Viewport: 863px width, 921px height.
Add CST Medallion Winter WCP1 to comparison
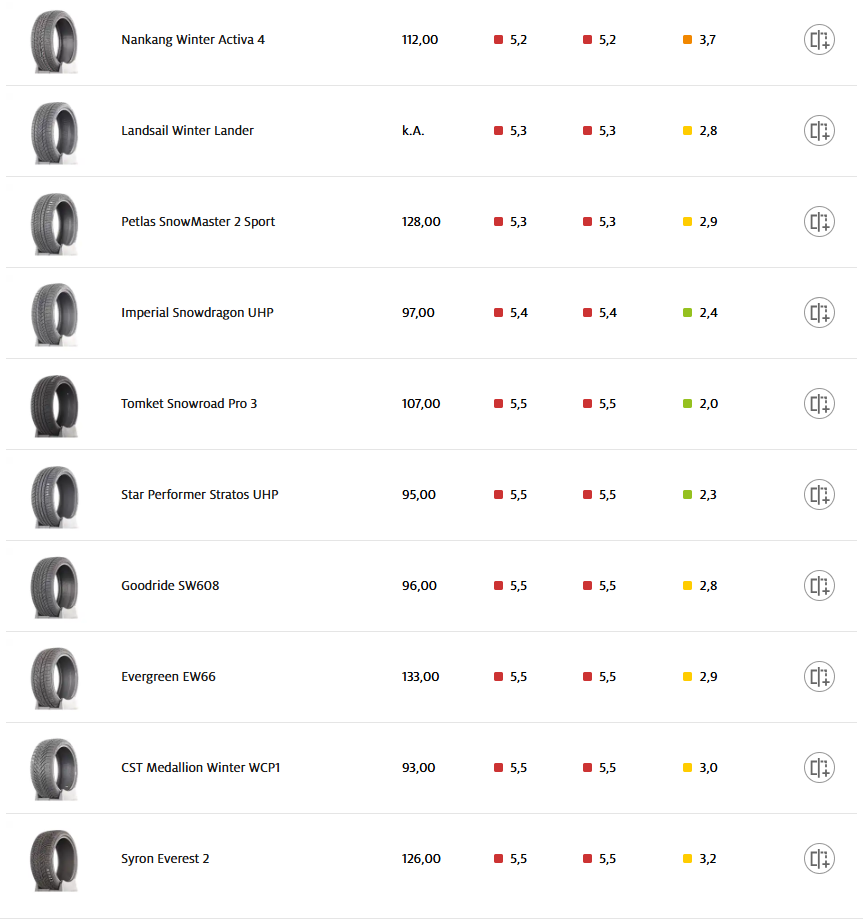(819, 768)
